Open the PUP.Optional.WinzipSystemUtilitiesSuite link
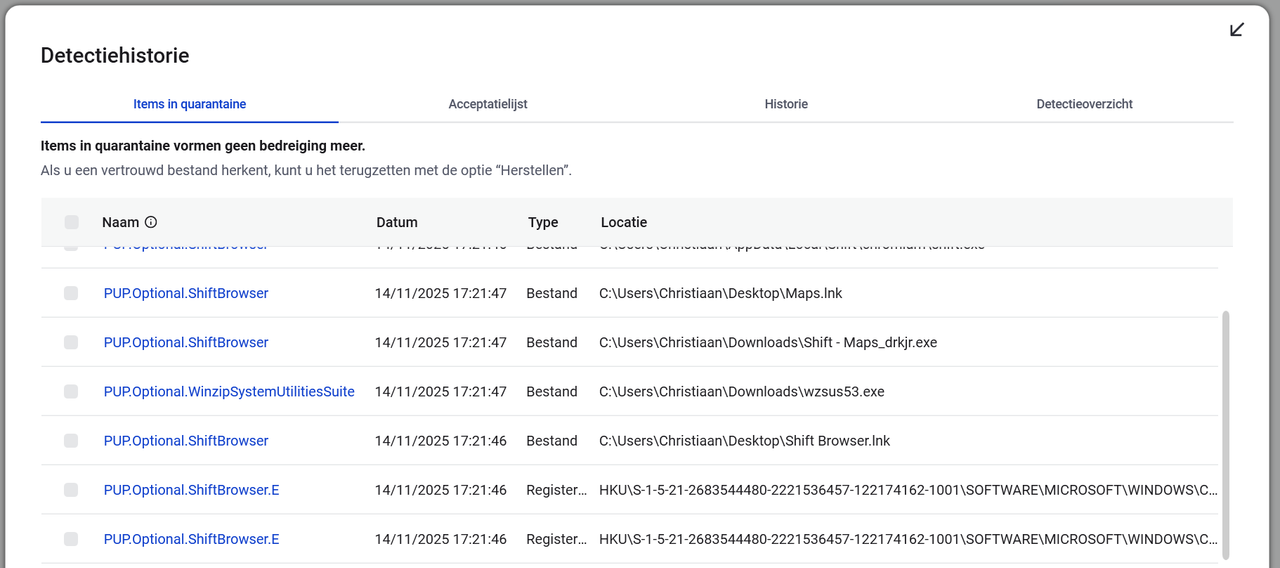 pos(229,391)
